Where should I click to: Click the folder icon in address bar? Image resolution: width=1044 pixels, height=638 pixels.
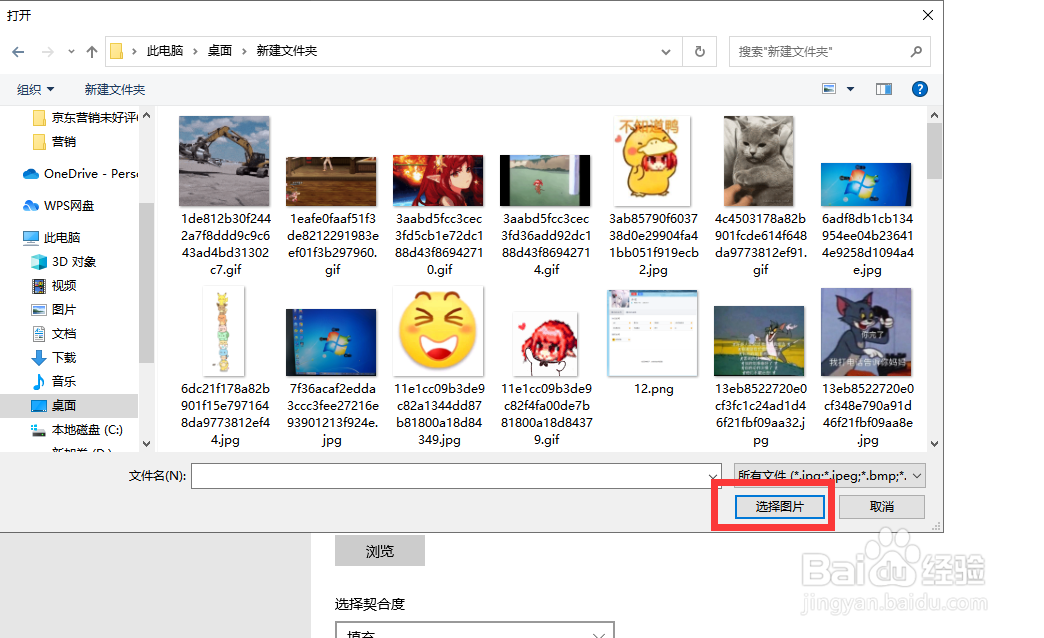click(117, 51)
